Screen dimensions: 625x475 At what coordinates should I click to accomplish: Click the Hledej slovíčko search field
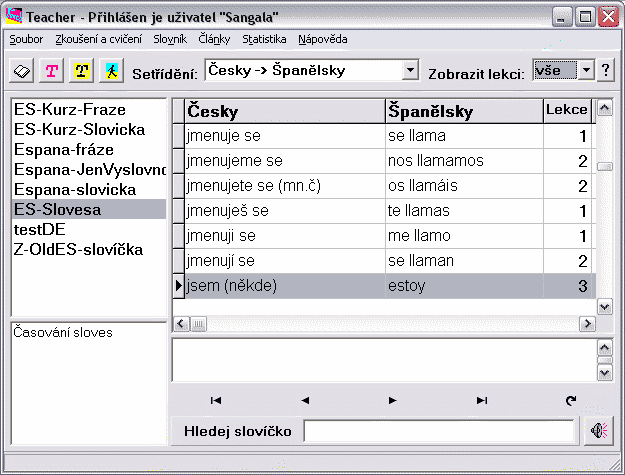pos(440,431)
